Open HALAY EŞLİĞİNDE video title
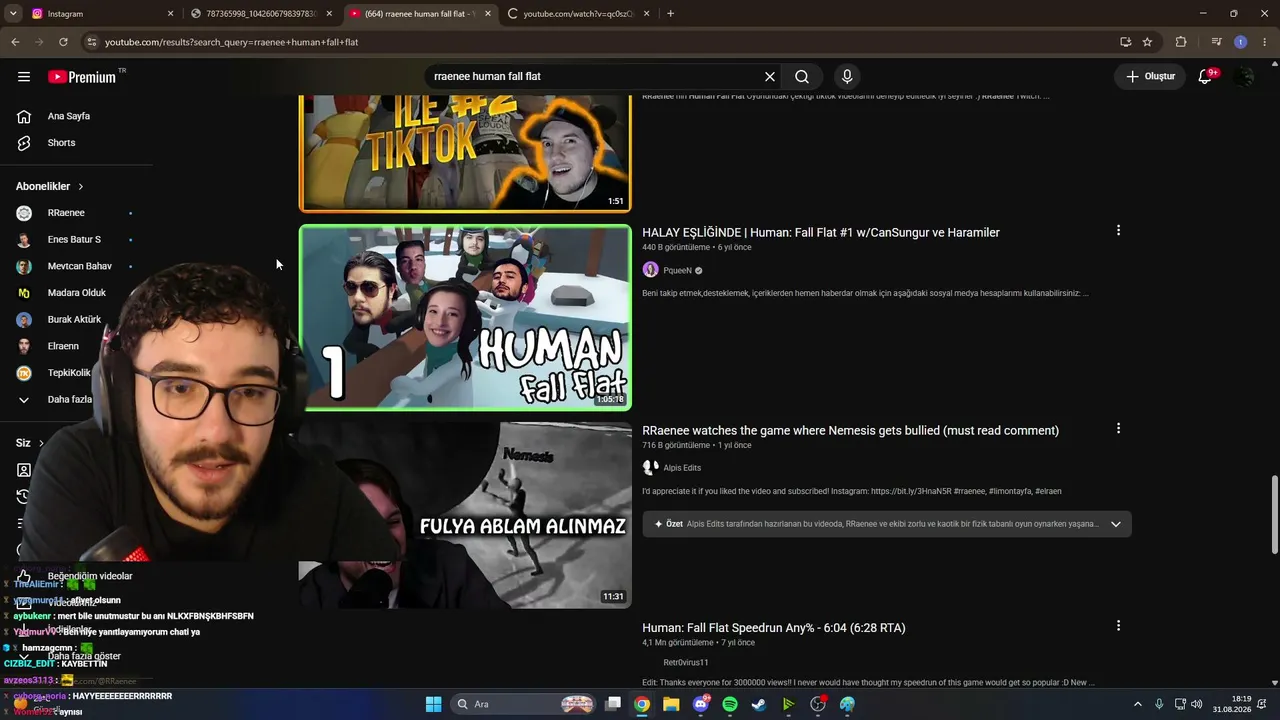Viewport: 1280px width, 720px height. 821,233
